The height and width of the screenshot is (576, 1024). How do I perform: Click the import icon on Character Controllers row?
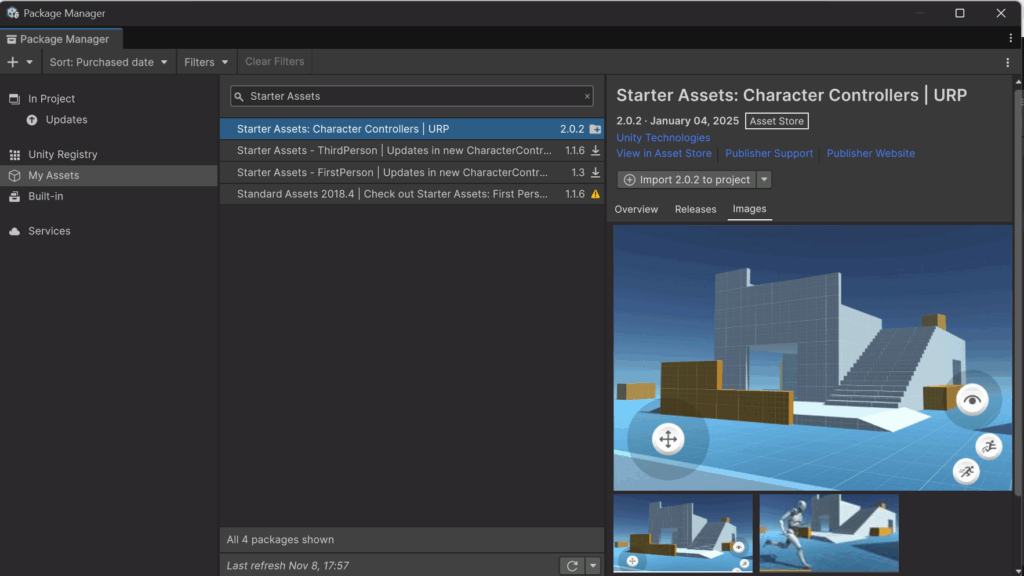pyautogui.click(x=596, y=129)
